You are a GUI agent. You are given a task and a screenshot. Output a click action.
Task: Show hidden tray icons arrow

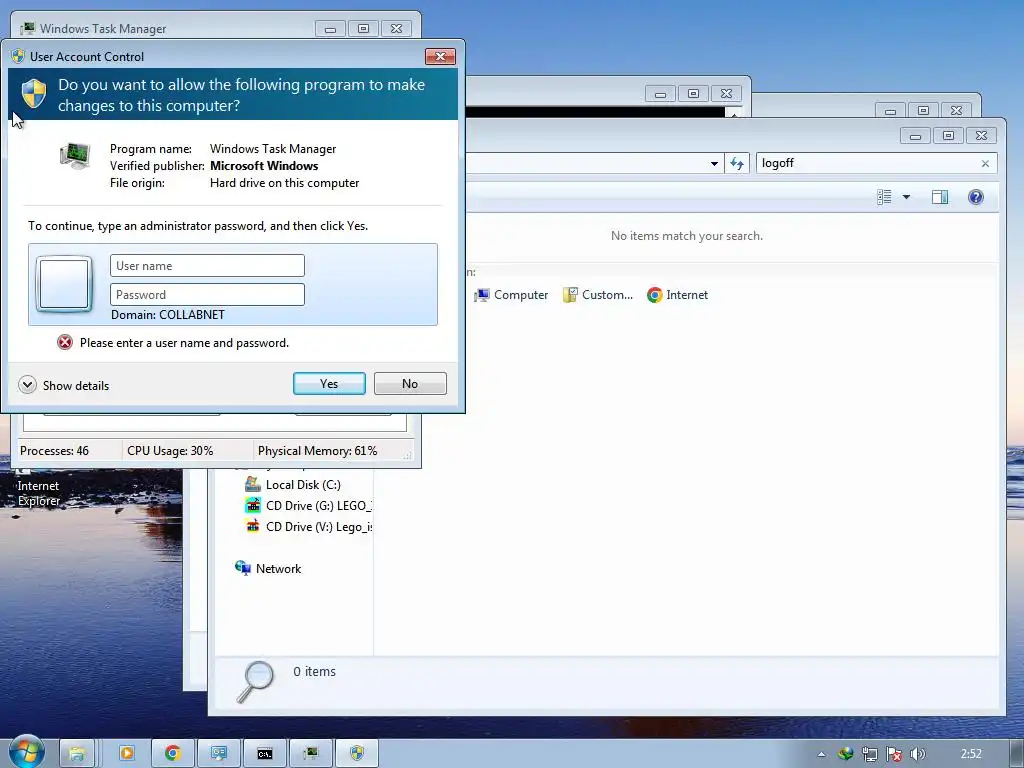pos(822,754)
